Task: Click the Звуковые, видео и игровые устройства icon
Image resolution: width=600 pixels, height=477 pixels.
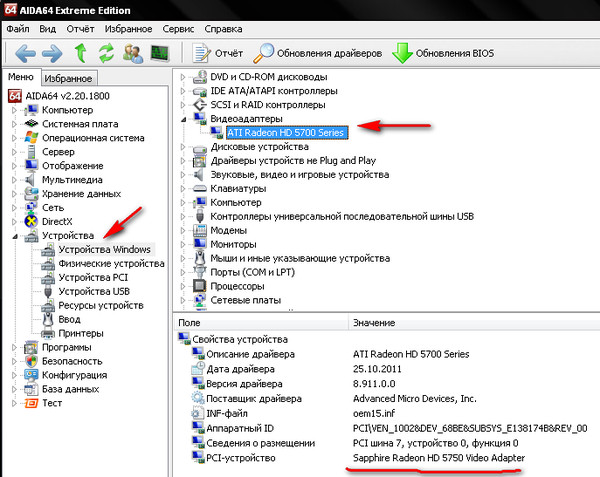Action: tap(199, 175)
